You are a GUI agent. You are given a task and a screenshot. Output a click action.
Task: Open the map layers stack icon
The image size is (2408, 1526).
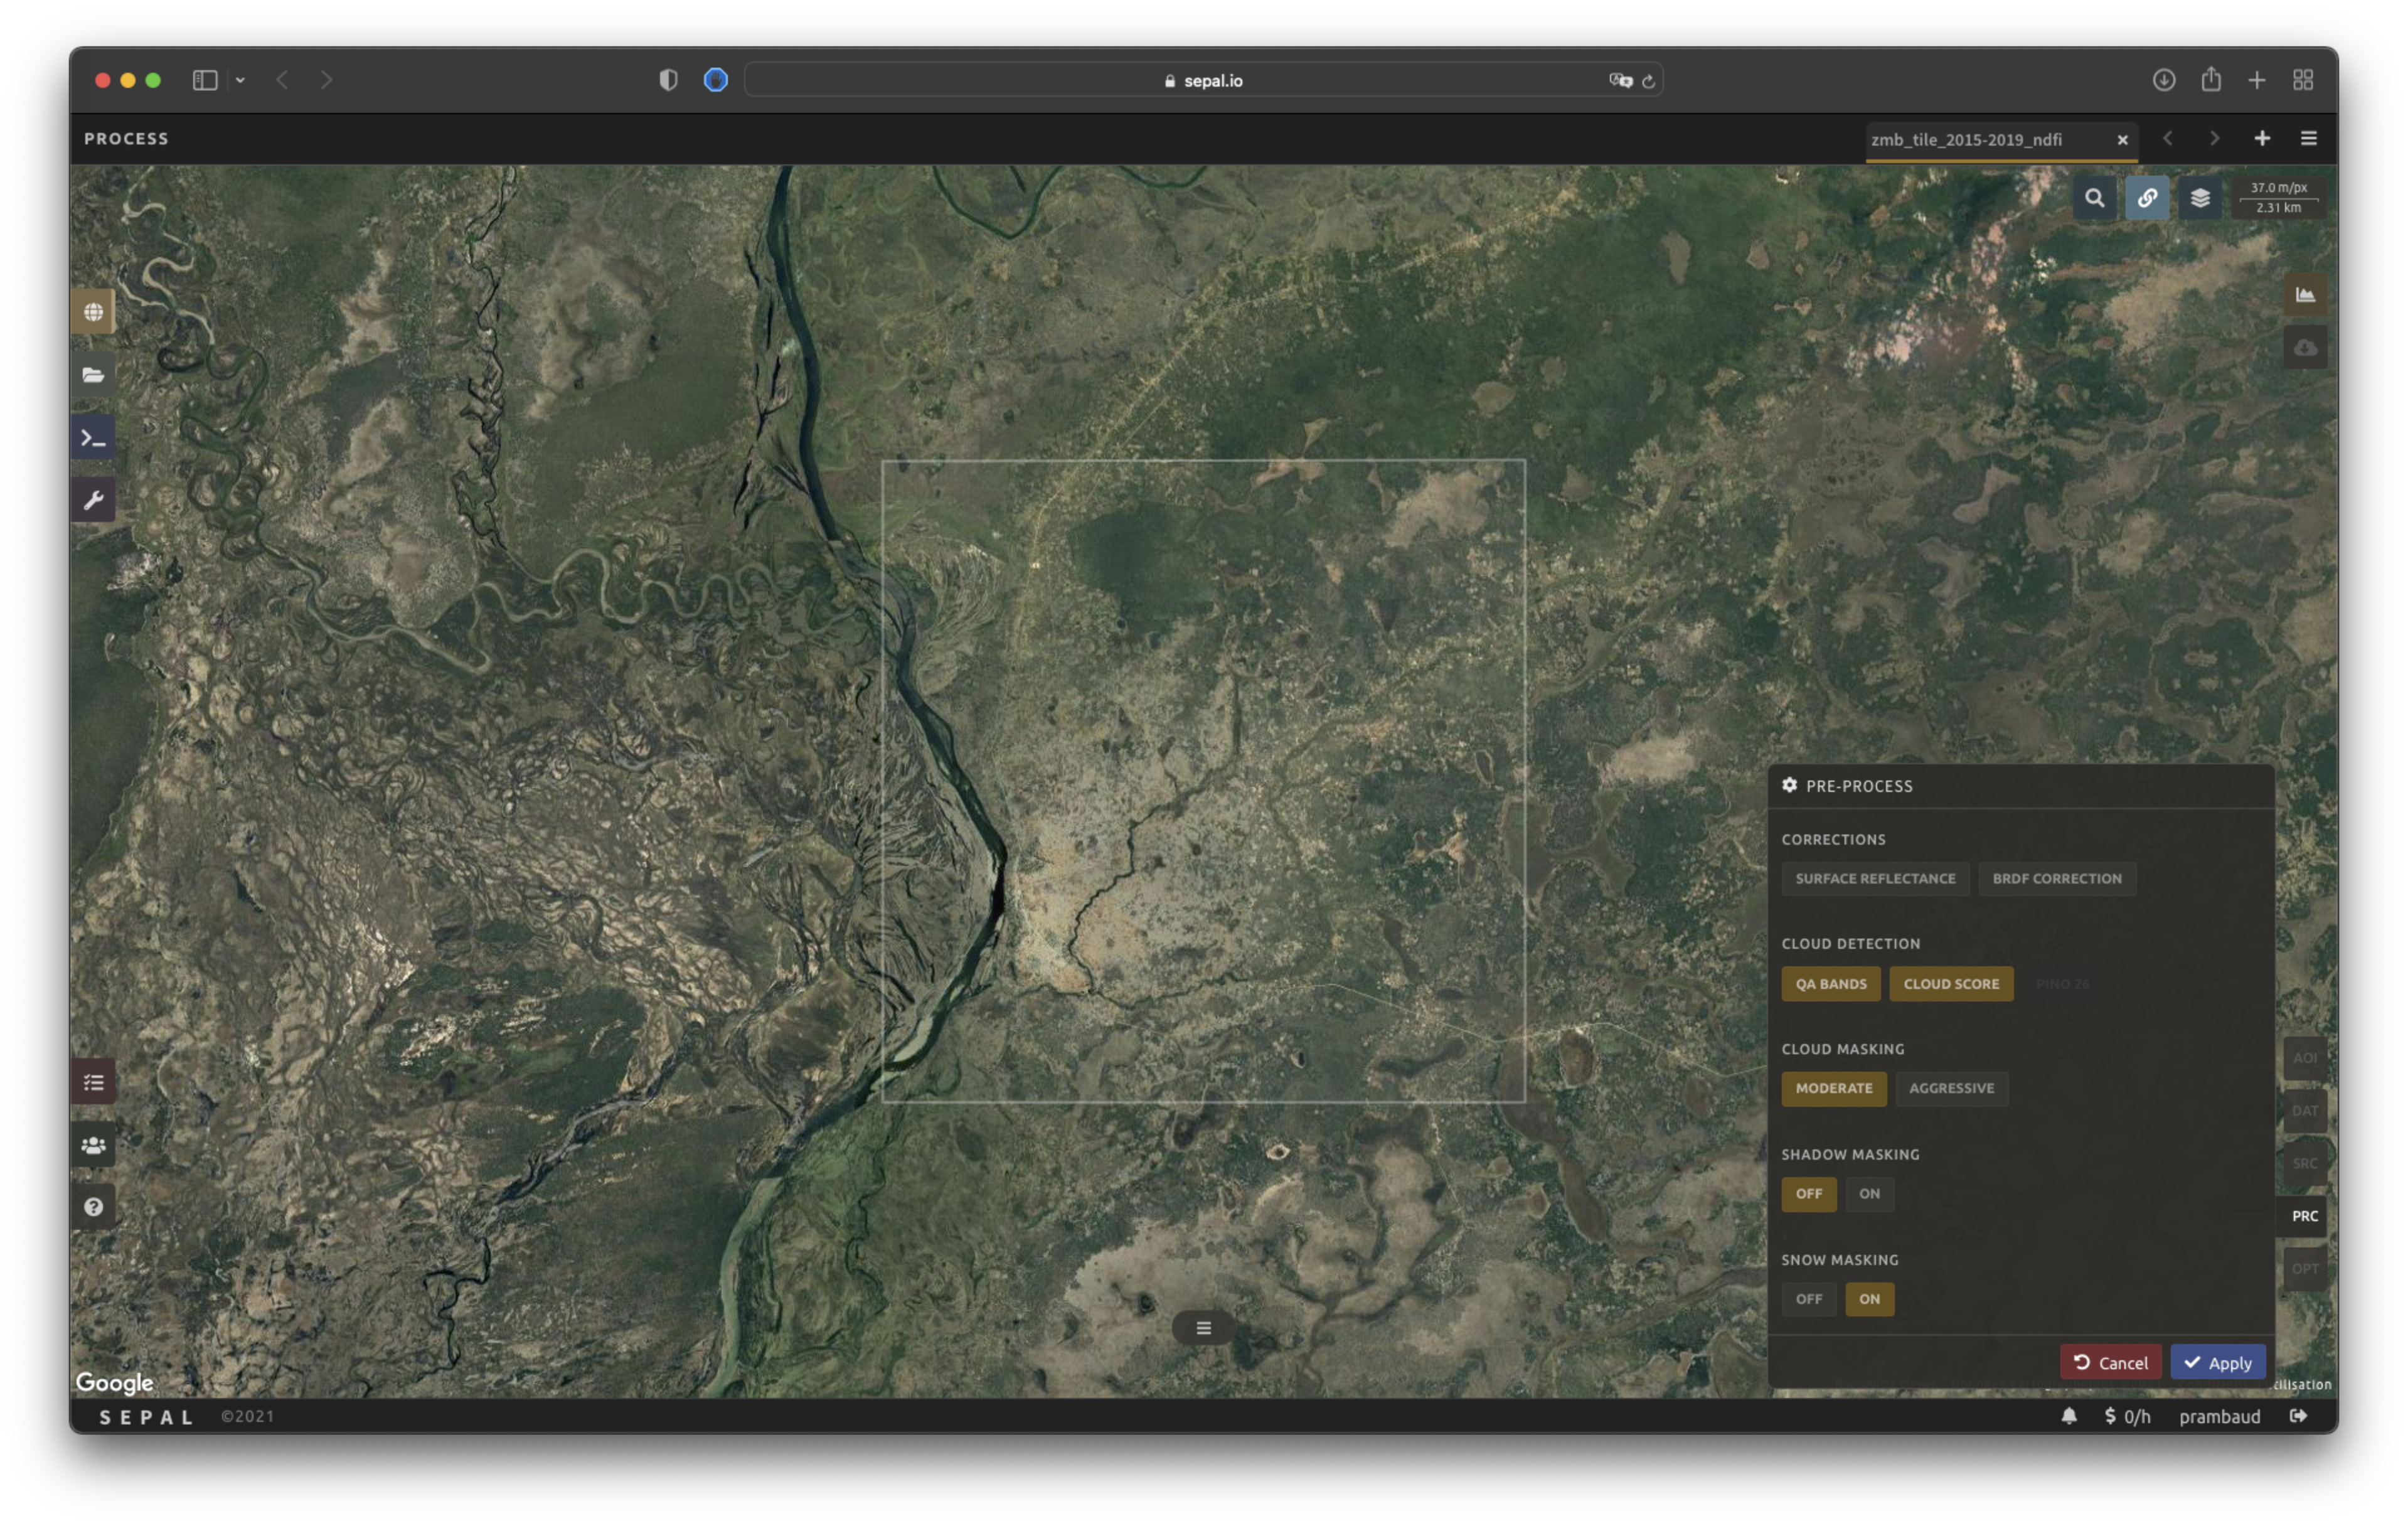[2200, 198]
